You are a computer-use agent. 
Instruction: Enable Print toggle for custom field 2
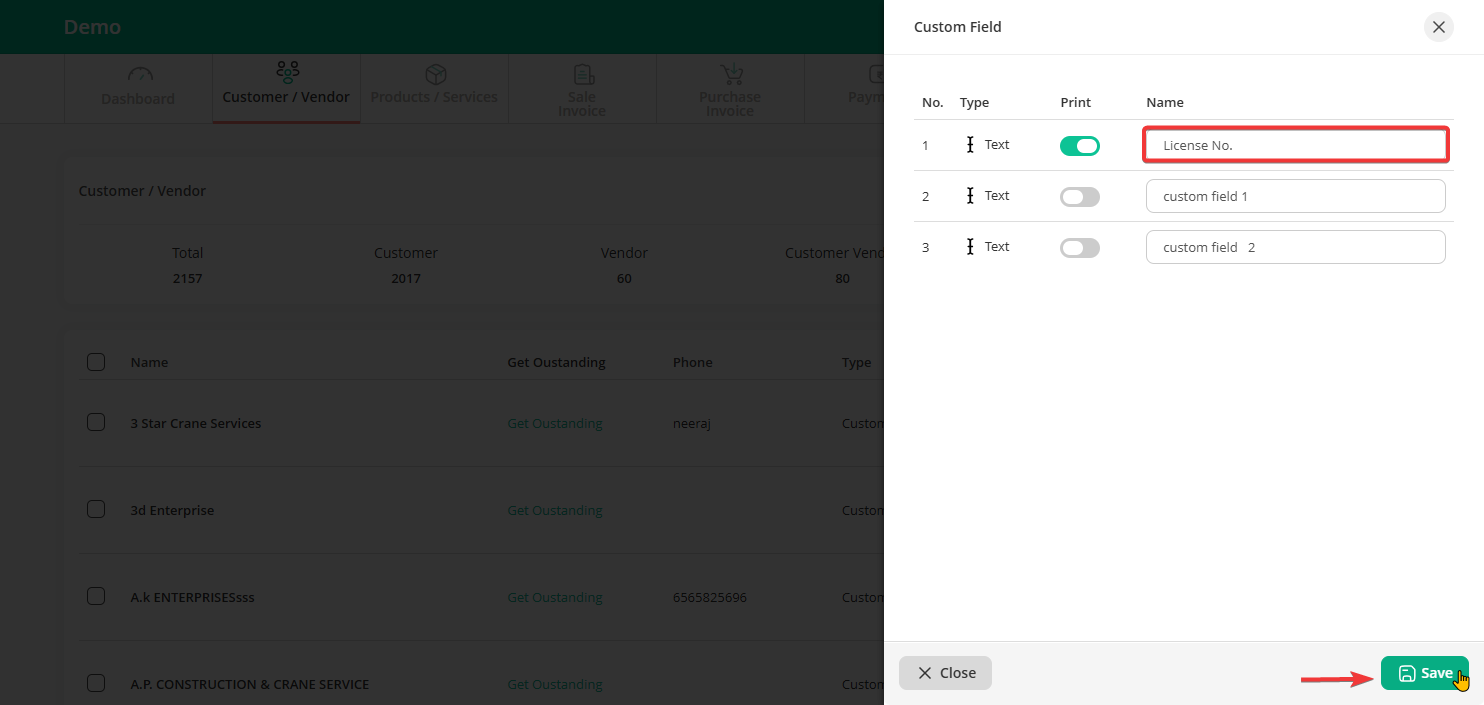1079,248
